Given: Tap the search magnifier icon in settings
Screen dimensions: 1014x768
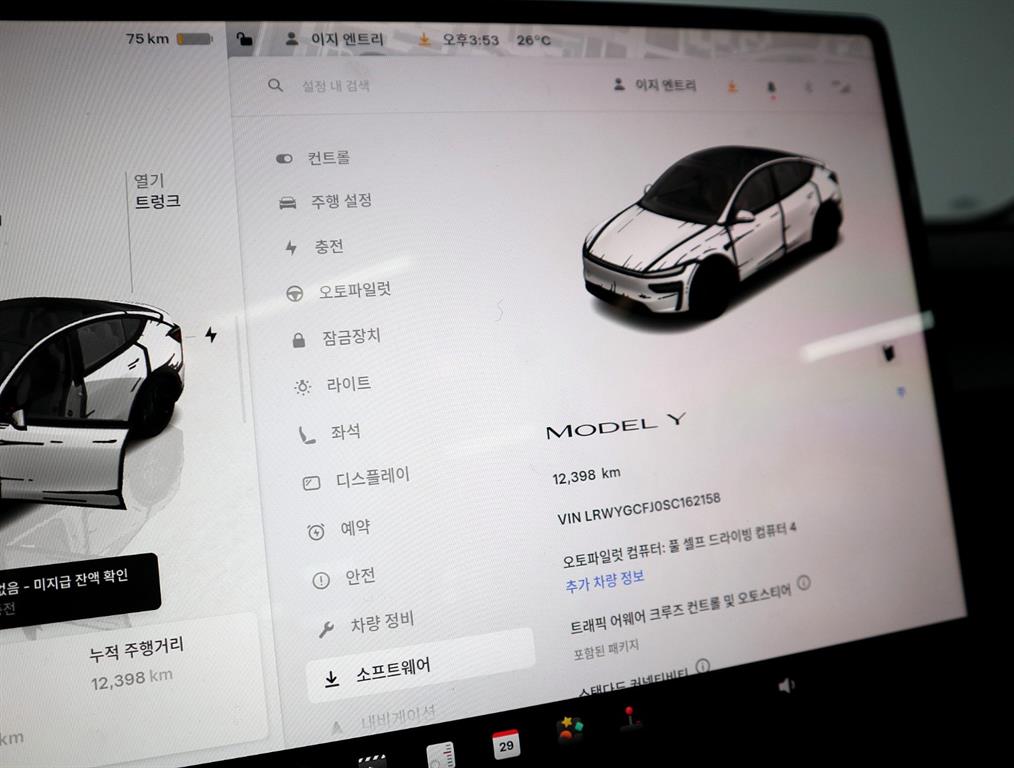Looking at the screenshot, I should coord(275,85).
